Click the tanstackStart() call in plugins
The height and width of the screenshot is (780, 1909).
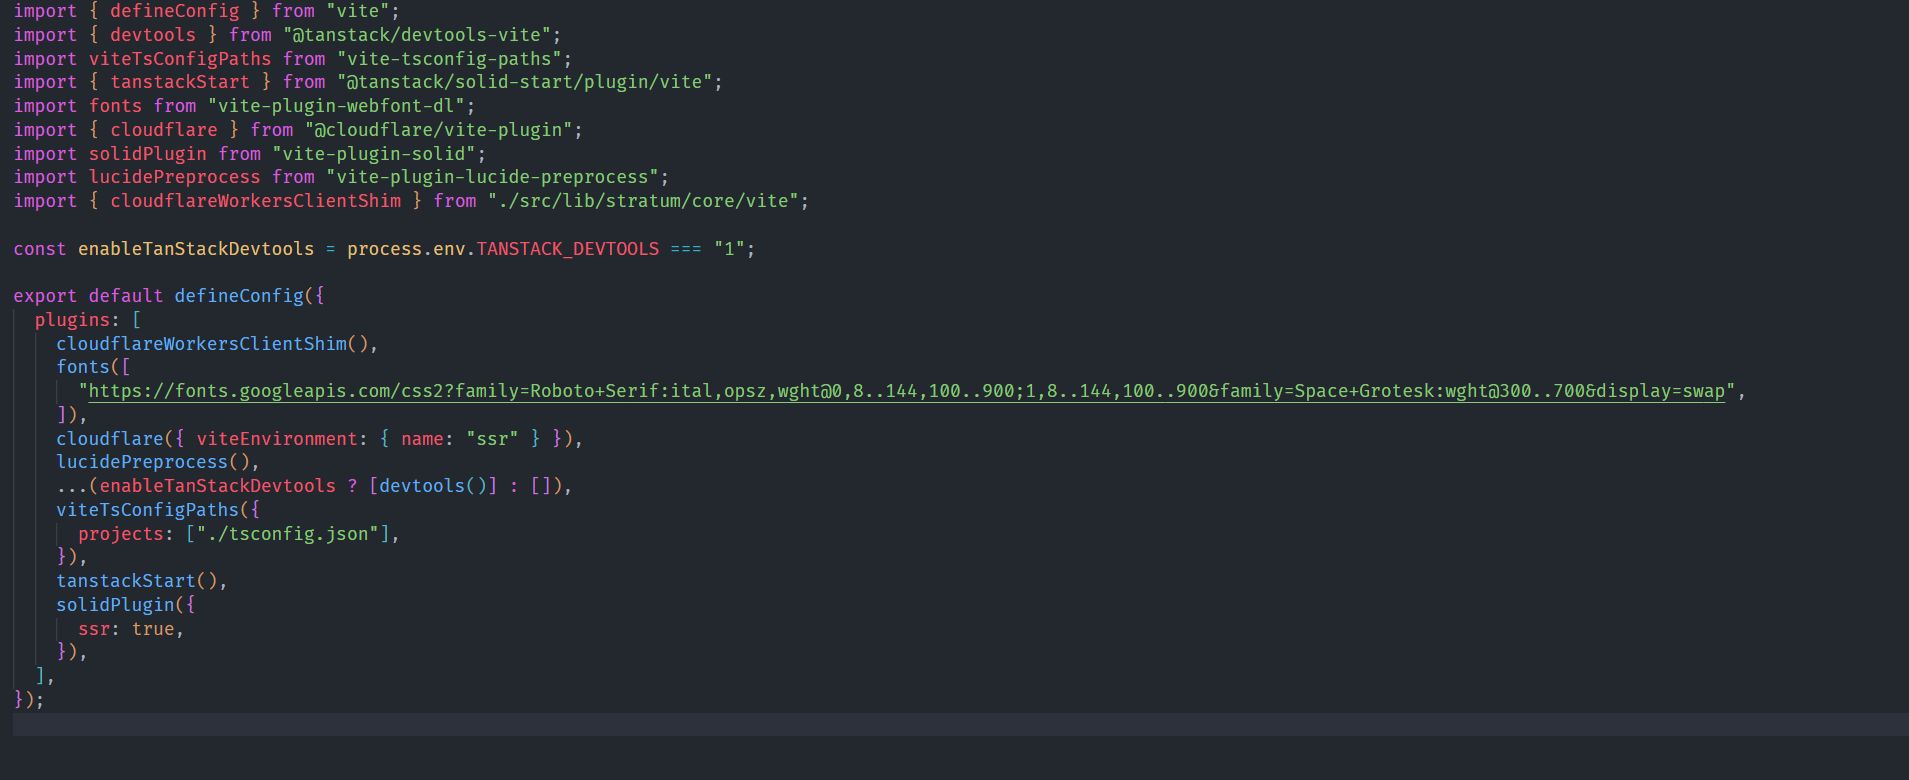pos(137,581)
